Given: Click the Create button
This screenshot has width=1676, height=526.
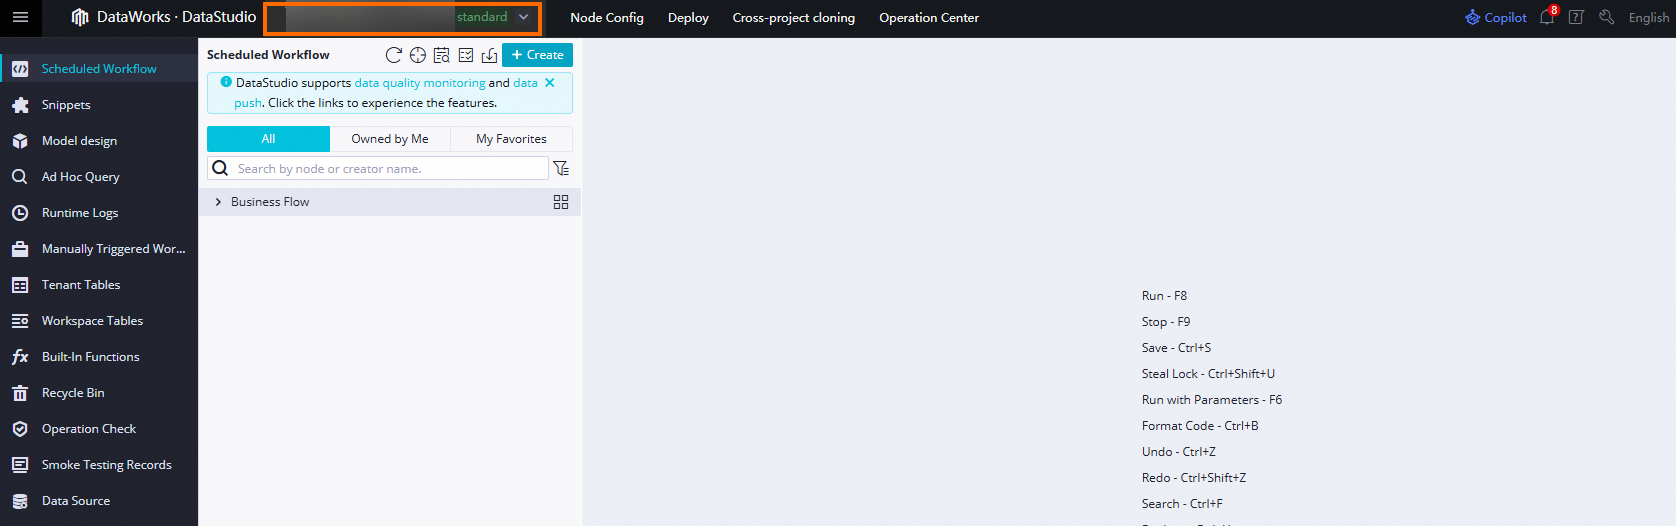Looking at the screenshot, I should [x=538, y=55].
